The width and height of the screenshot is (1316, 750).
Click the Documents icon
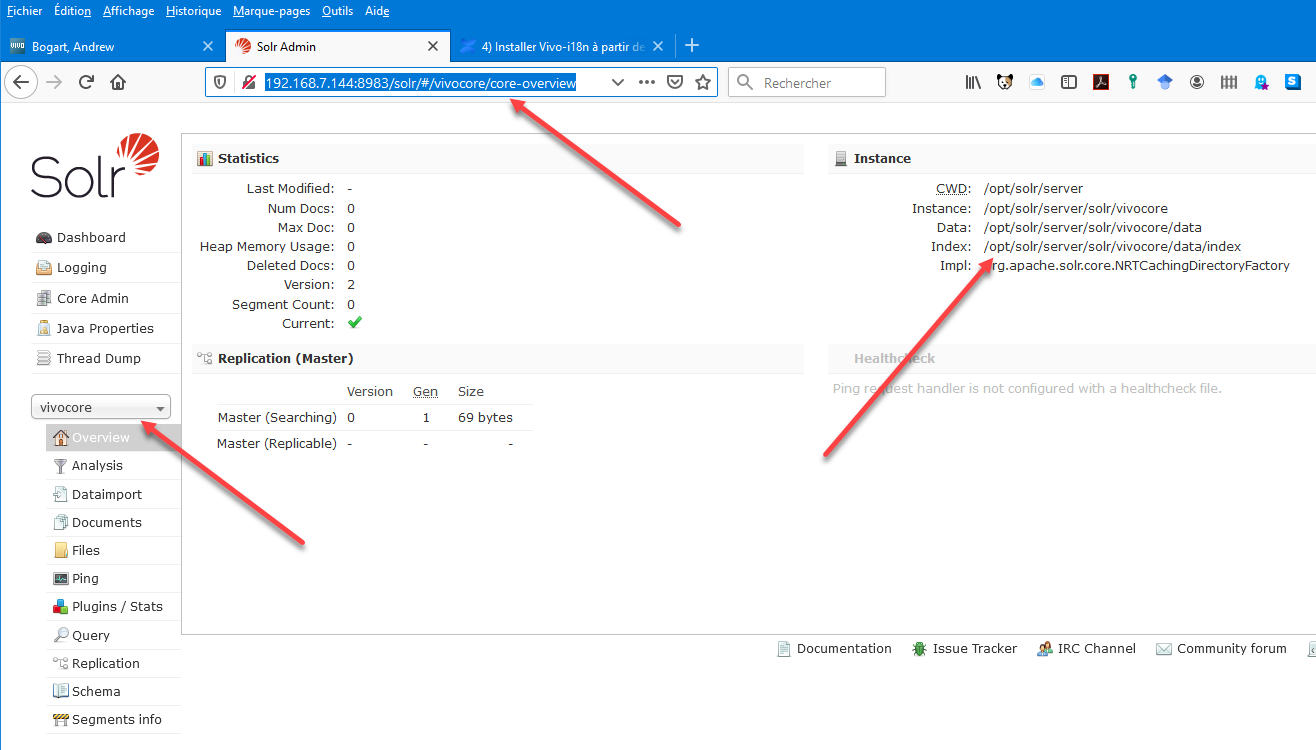click(x=61, y=522)
